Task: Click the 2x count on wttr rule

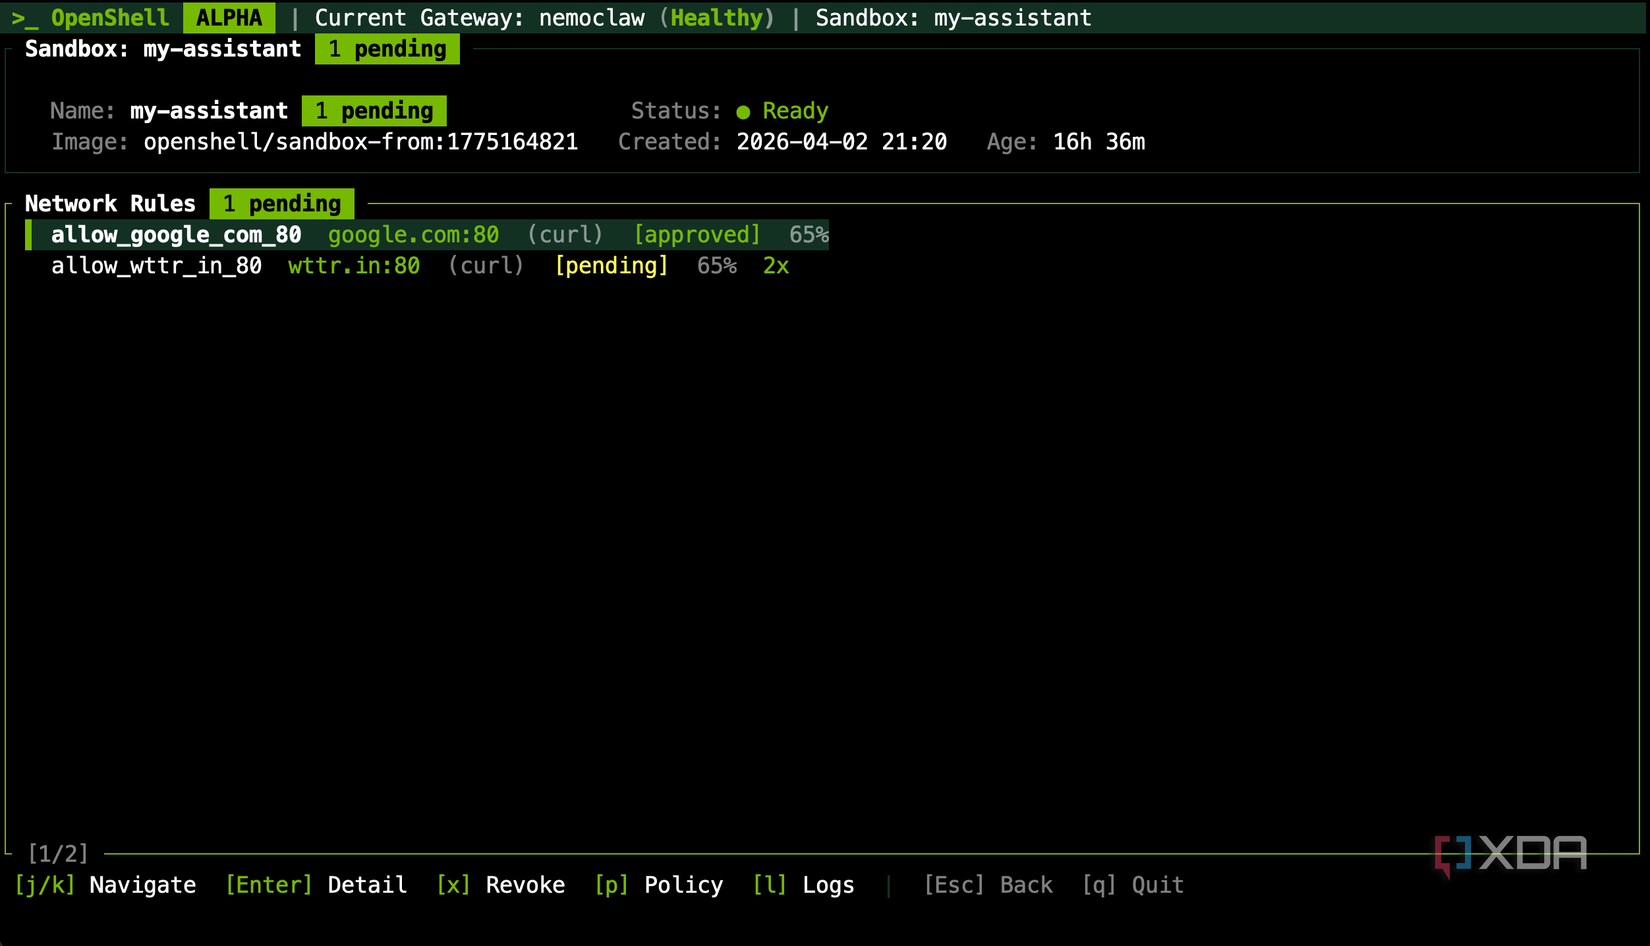Action: pos(776,266)
